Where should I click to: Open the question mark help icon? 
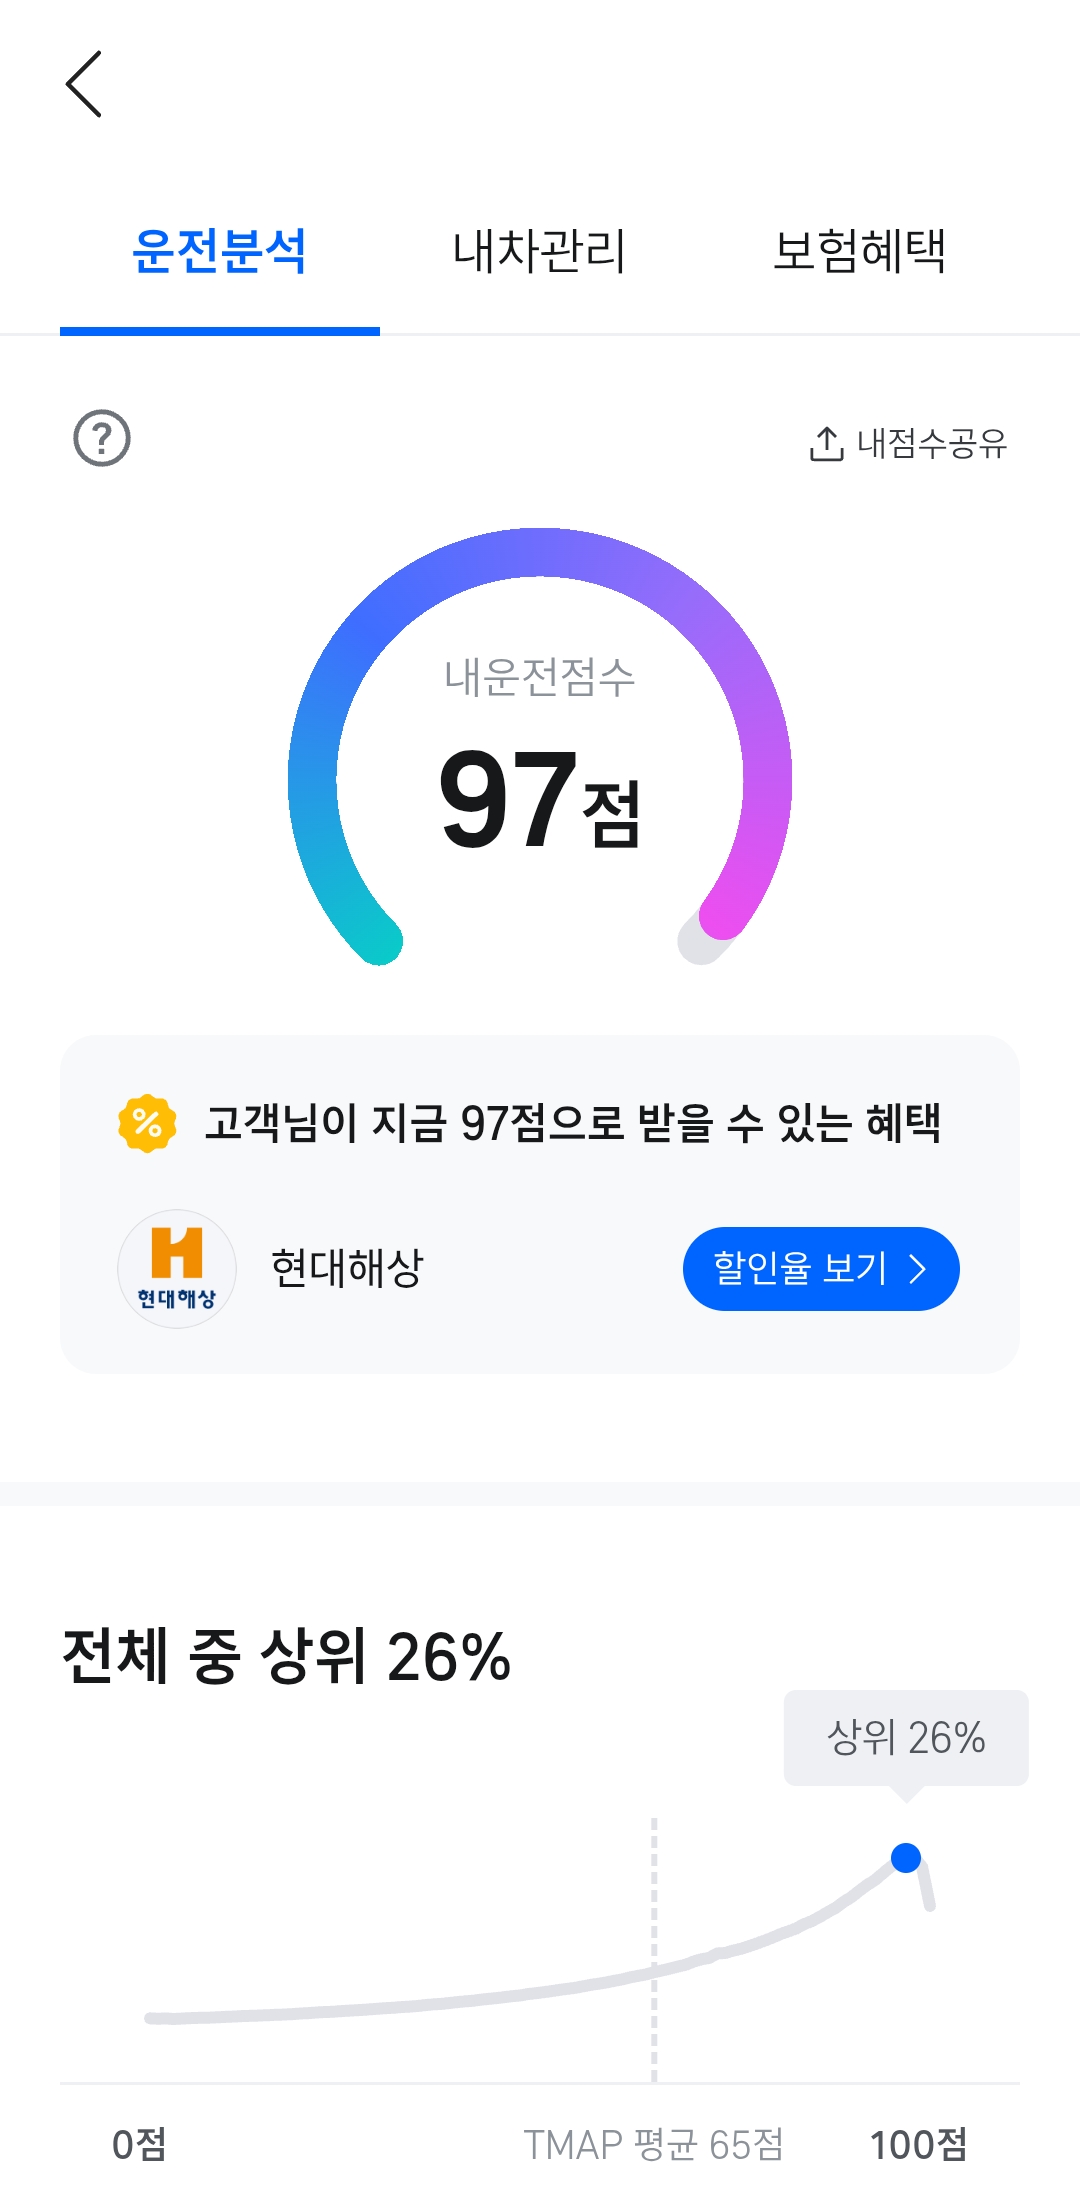click(x=102, y=438)
